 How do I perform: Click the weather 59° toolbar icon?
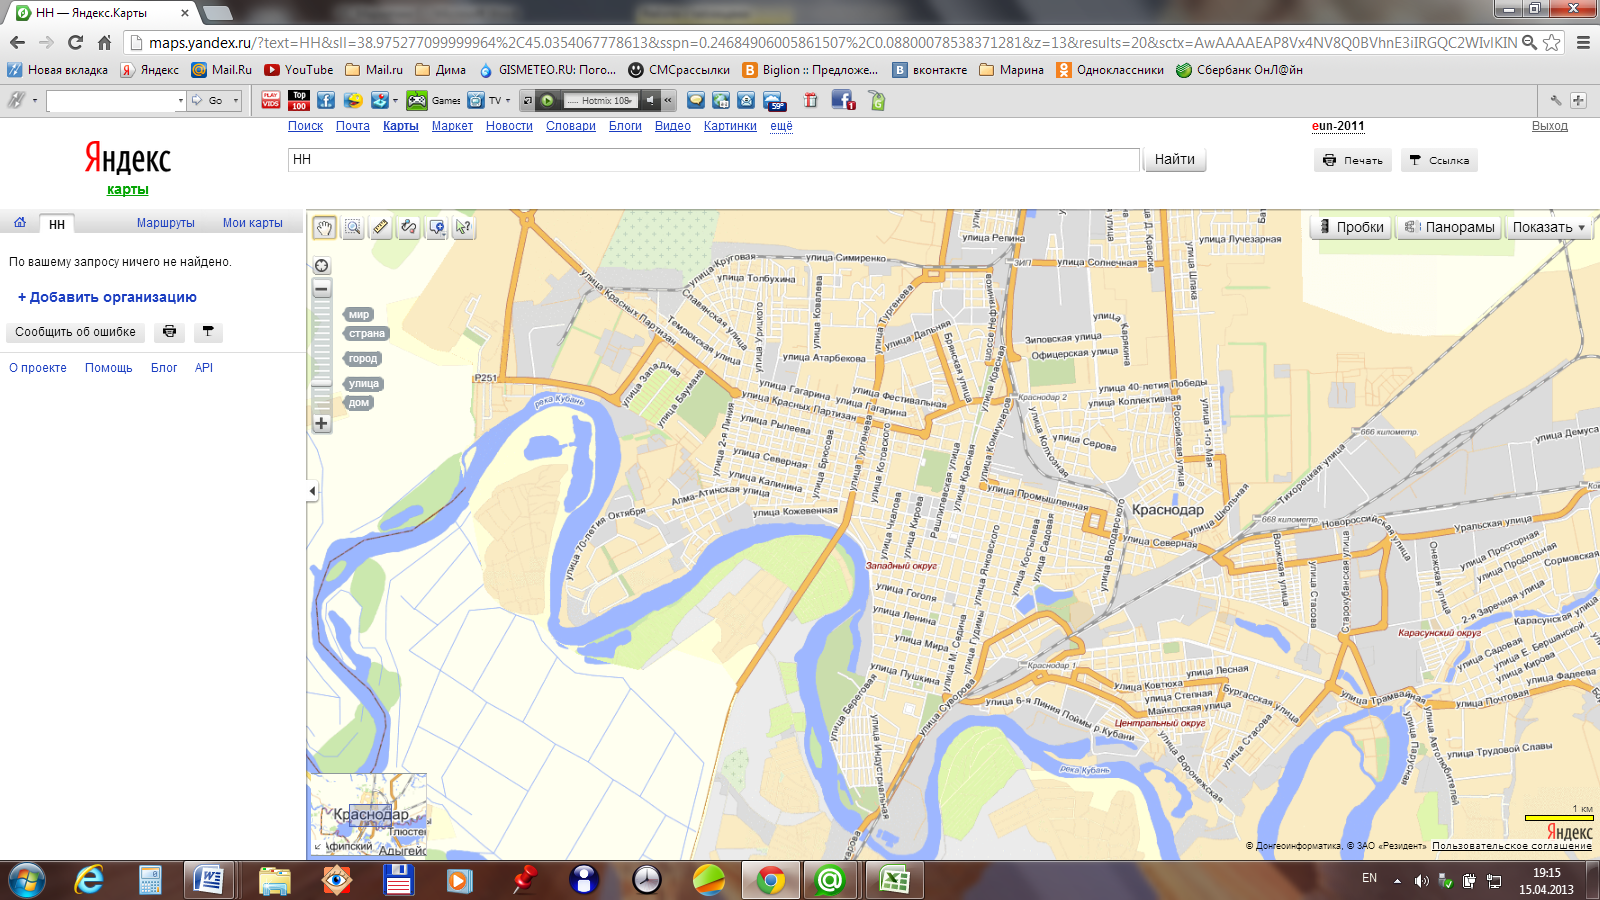[x=774, y=100]
